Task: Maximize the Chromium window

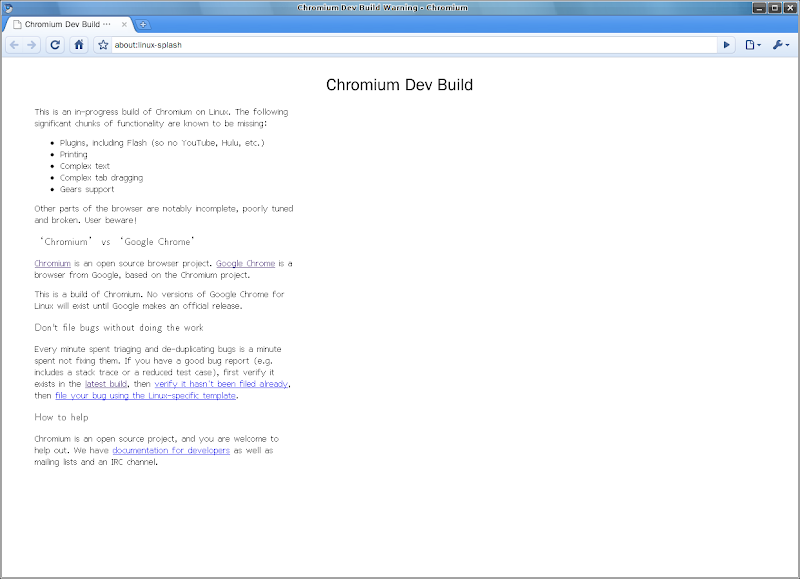Action: 774,8
